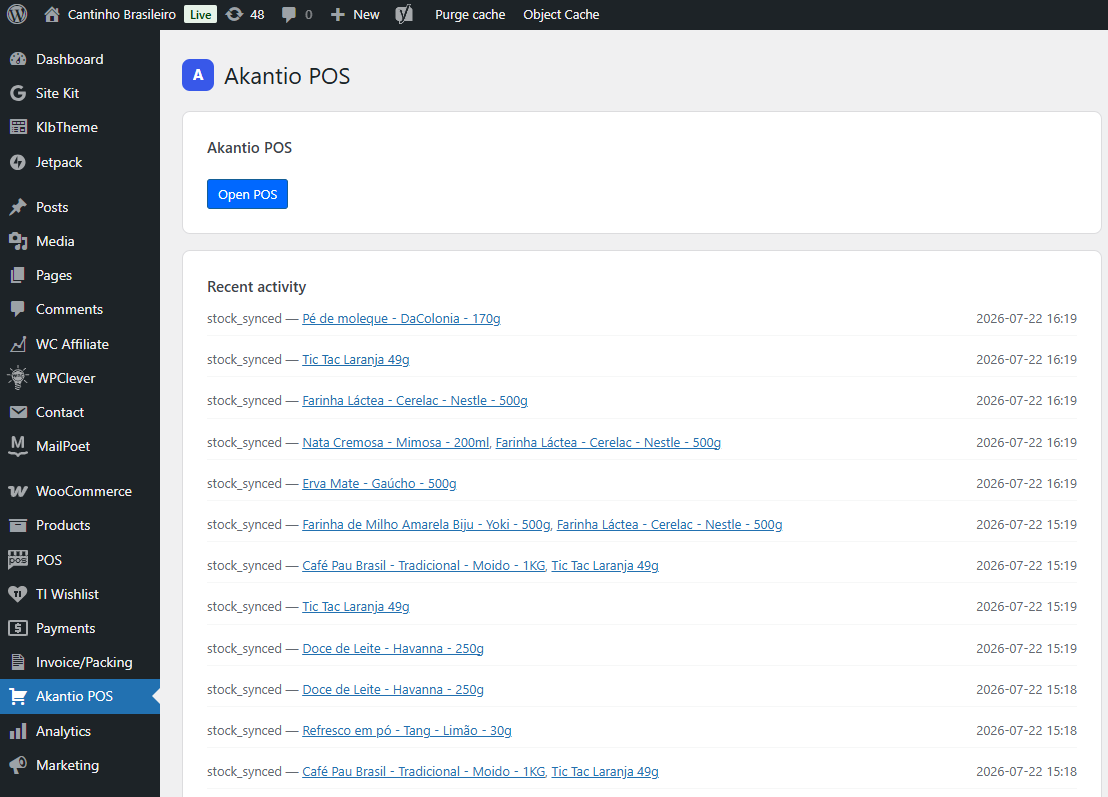Open the MailPoet sidebar icon
1108x797 pixels.
(x=18, y=446)
